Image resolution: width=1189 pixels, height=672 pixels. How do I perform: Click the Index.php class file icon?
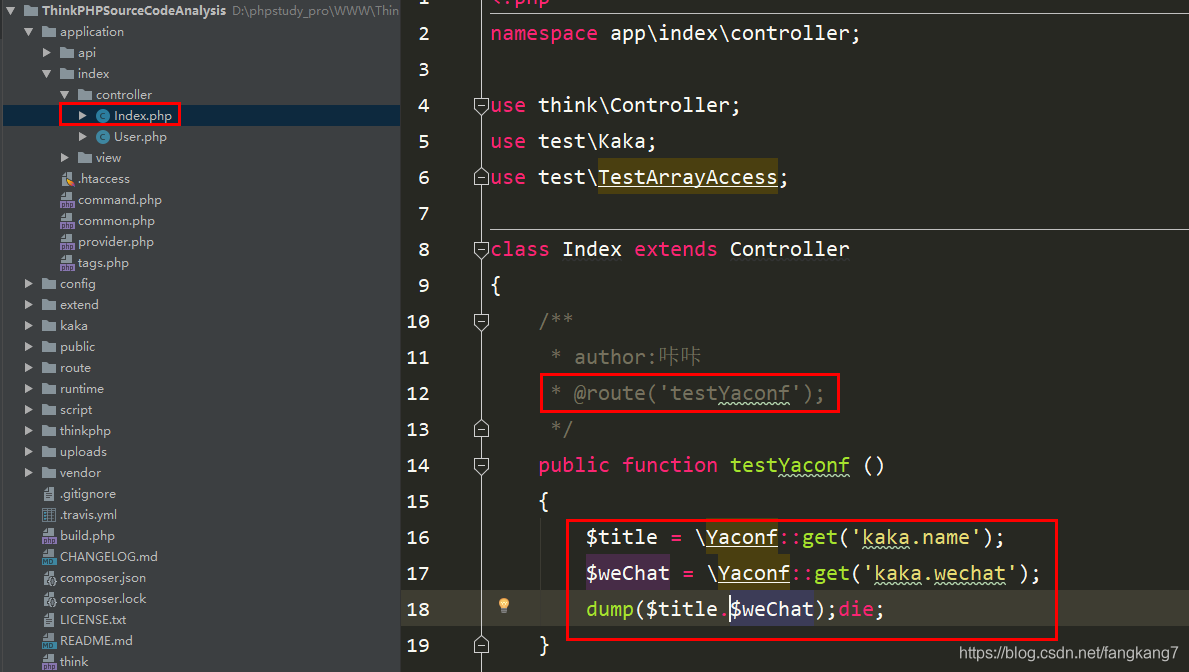pos(103,115)
